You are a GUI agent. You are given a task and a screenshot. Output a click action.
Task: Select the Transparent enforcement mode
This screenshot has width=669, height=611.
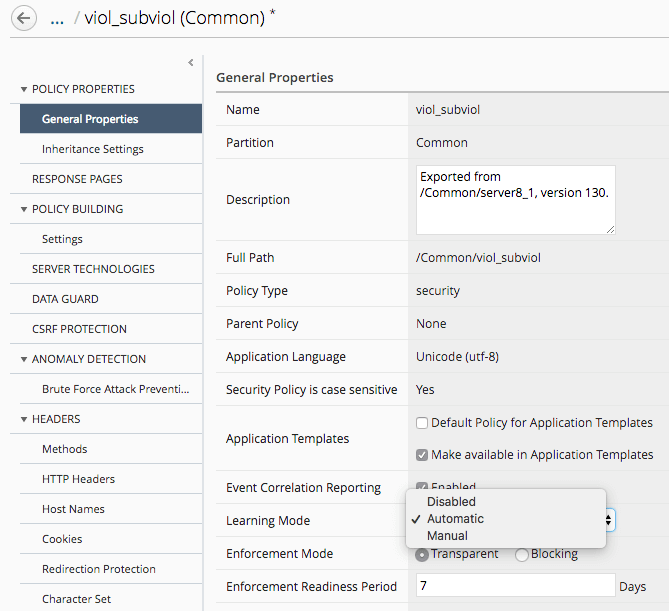point(422,555)
